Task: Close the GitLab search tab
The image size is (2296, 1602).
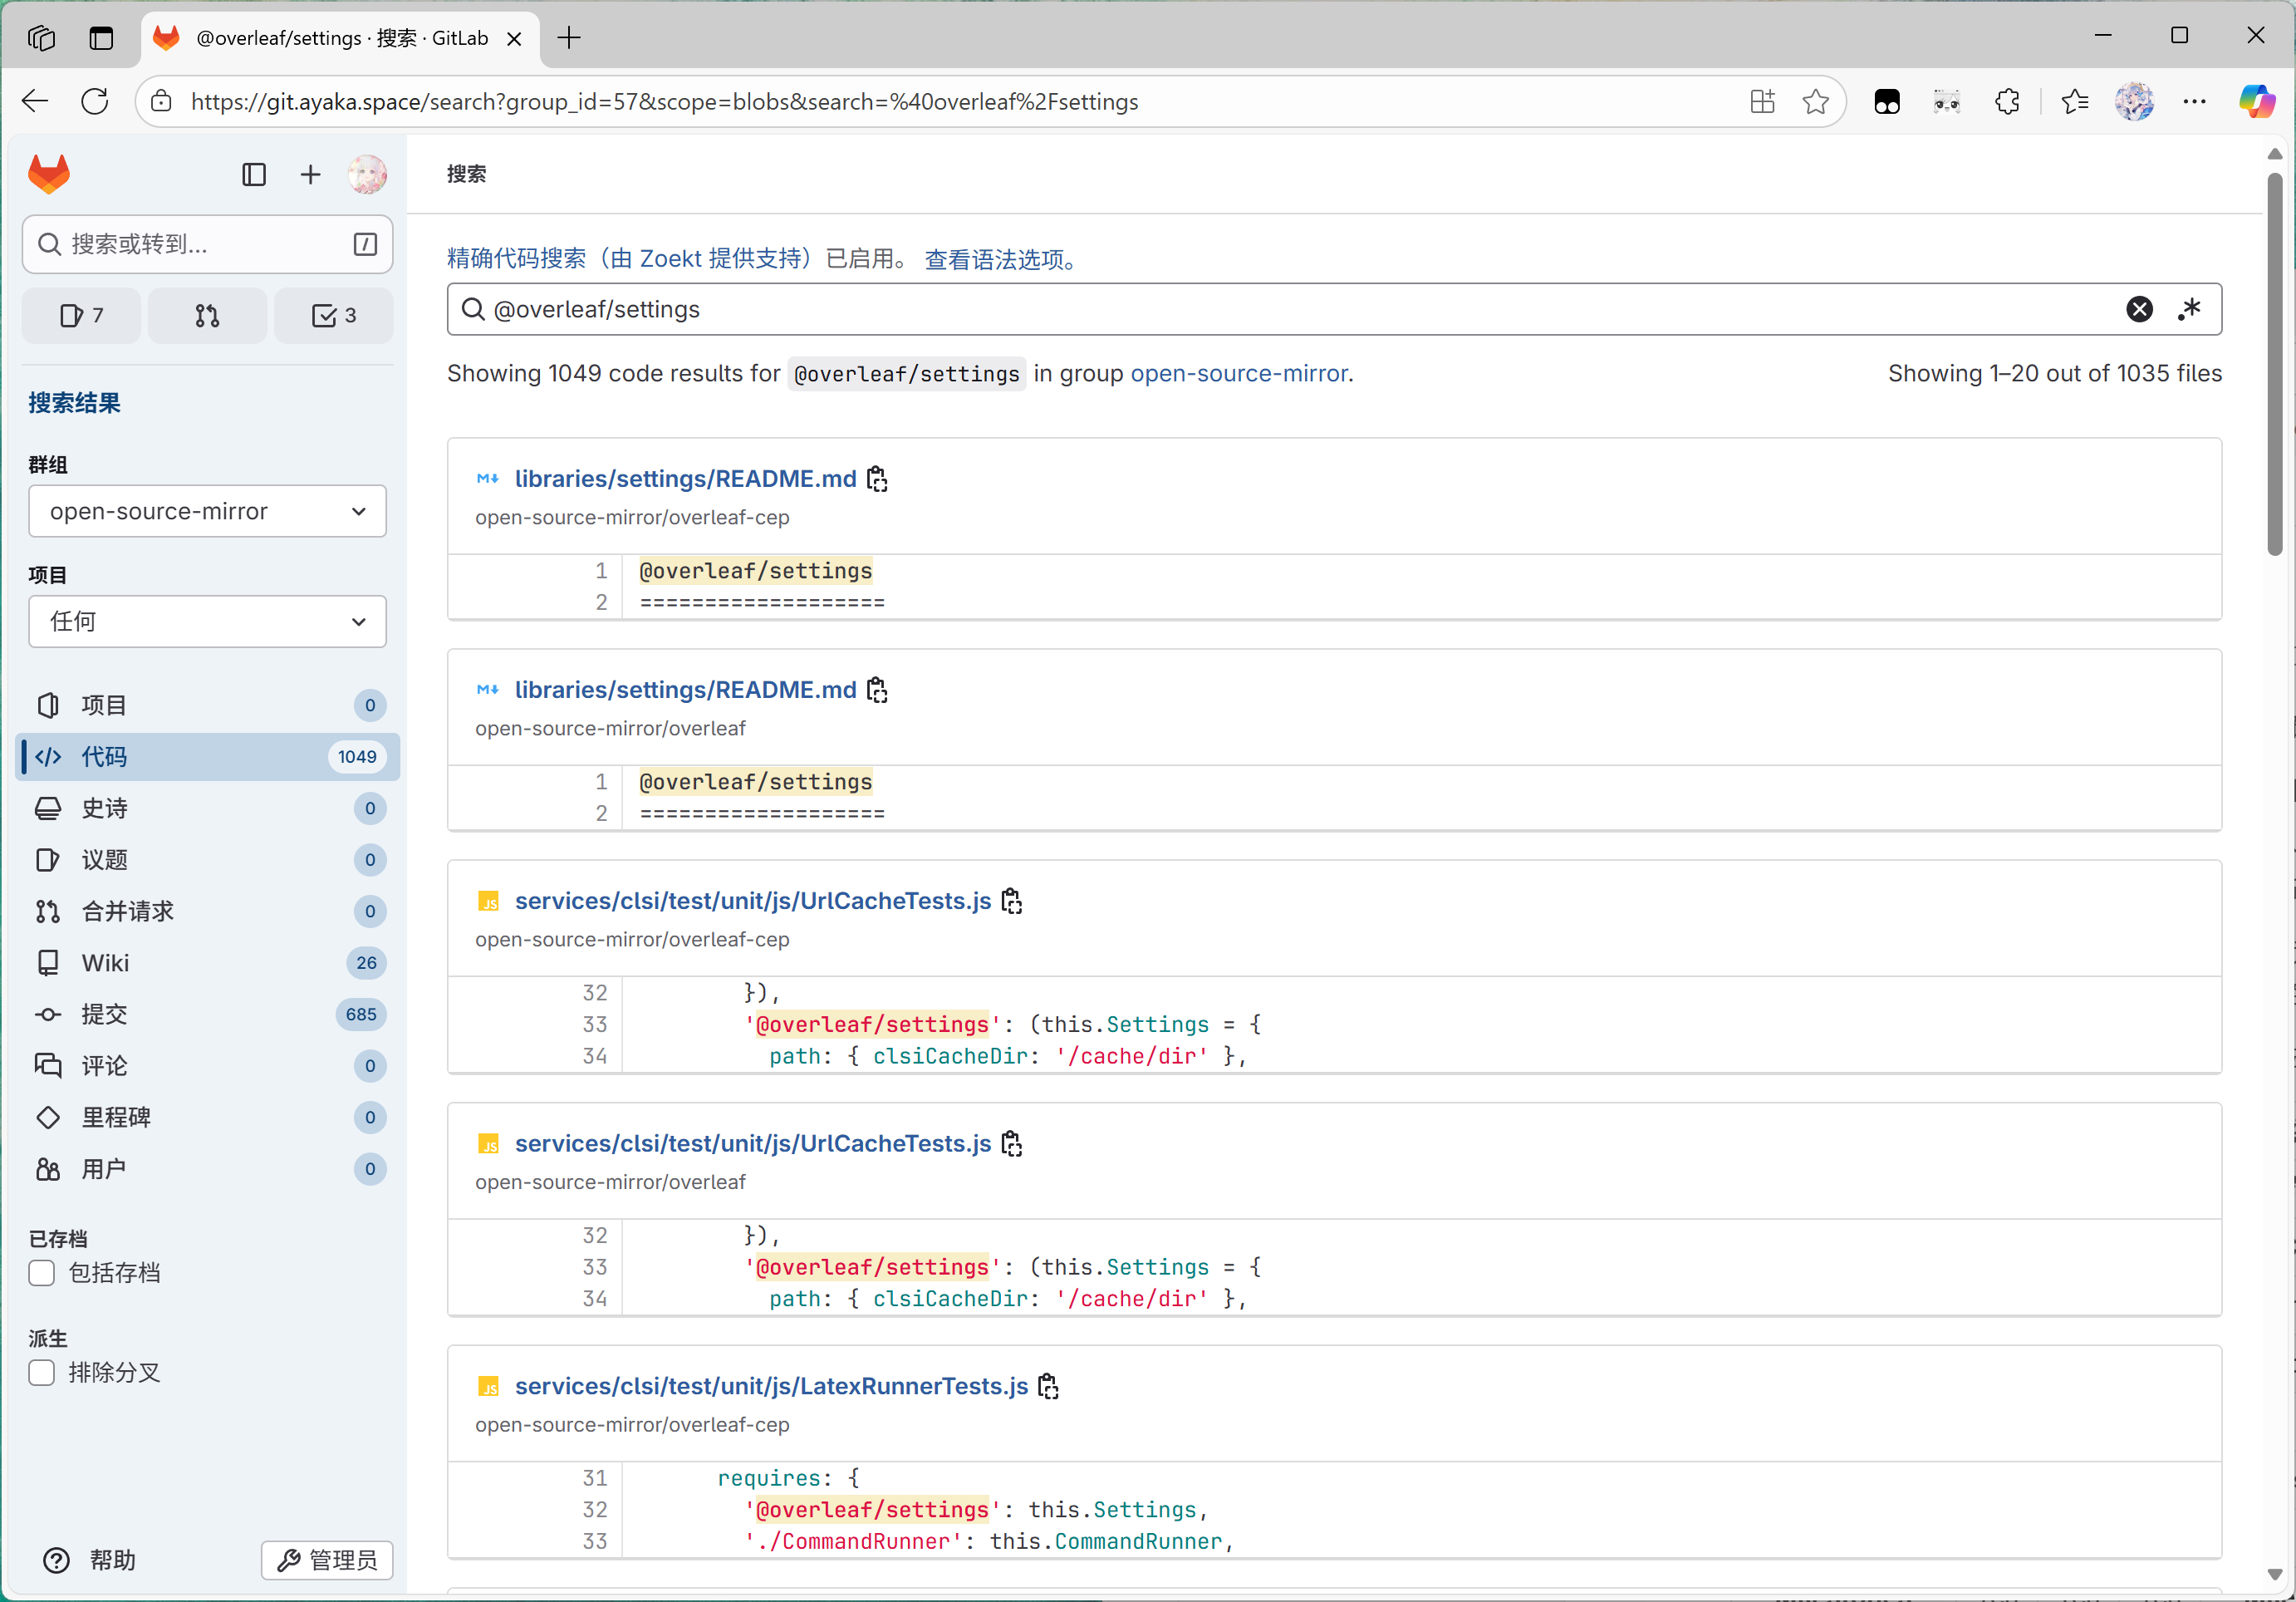Action: click(x=514, y=38)
